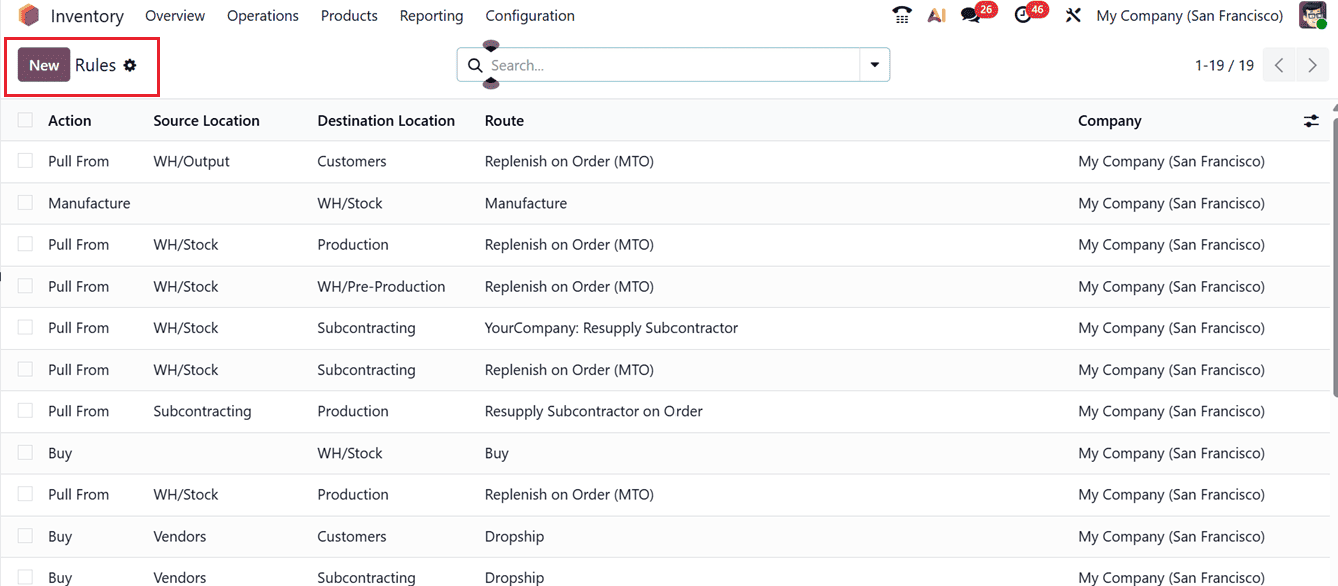Open the messages conversations icon

pos(968,16)
